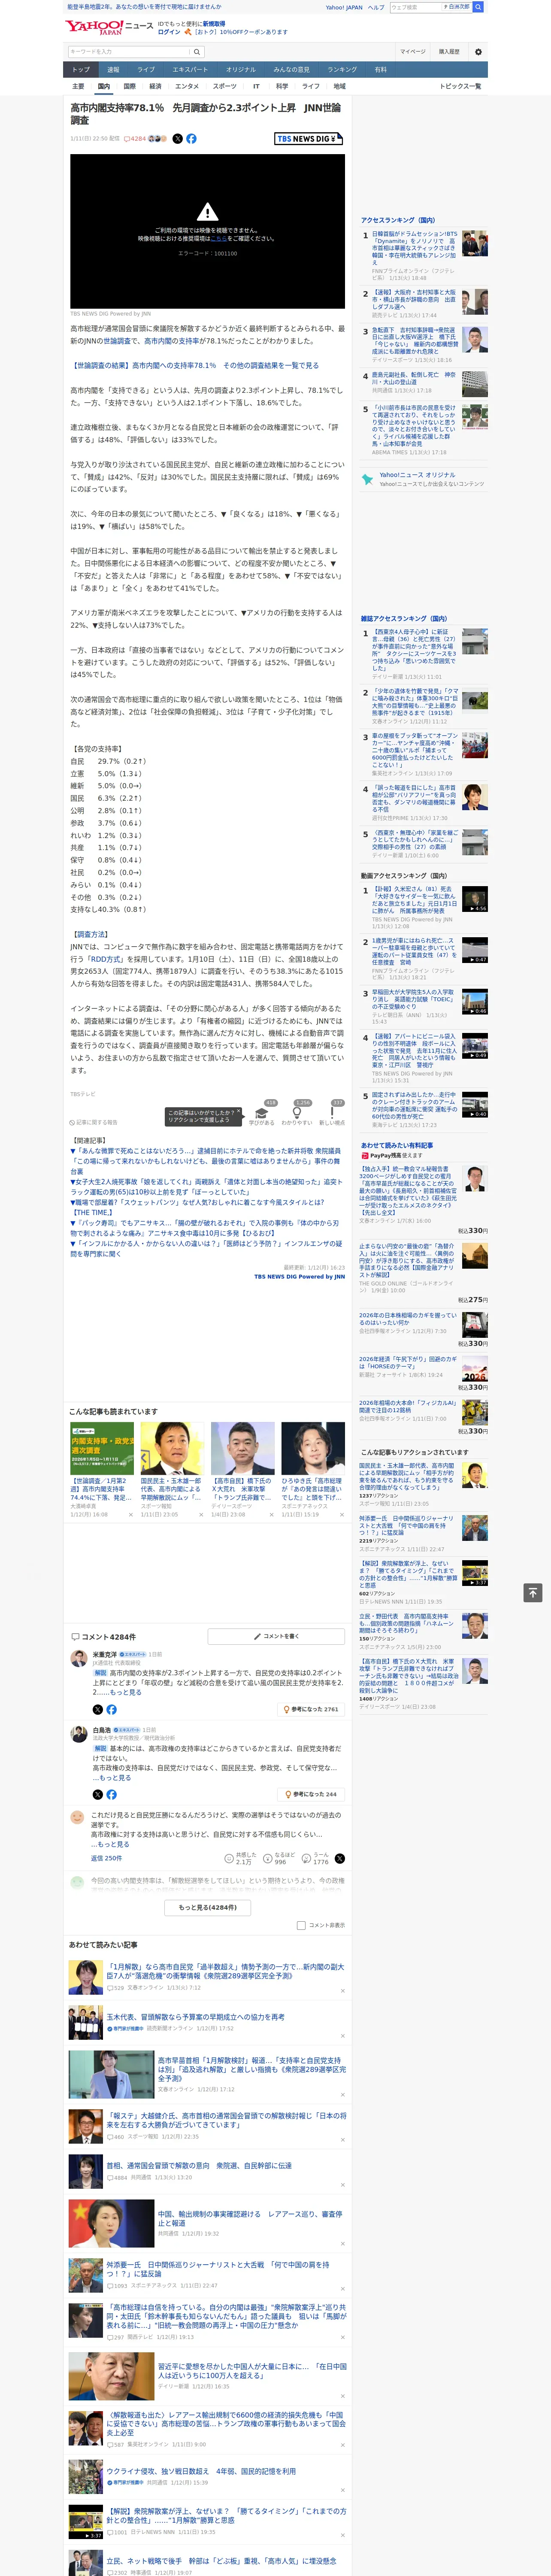Screen dimensions: 551x2576
Task: Toggle コメント非表示 checkbox
Action: 301,1925
